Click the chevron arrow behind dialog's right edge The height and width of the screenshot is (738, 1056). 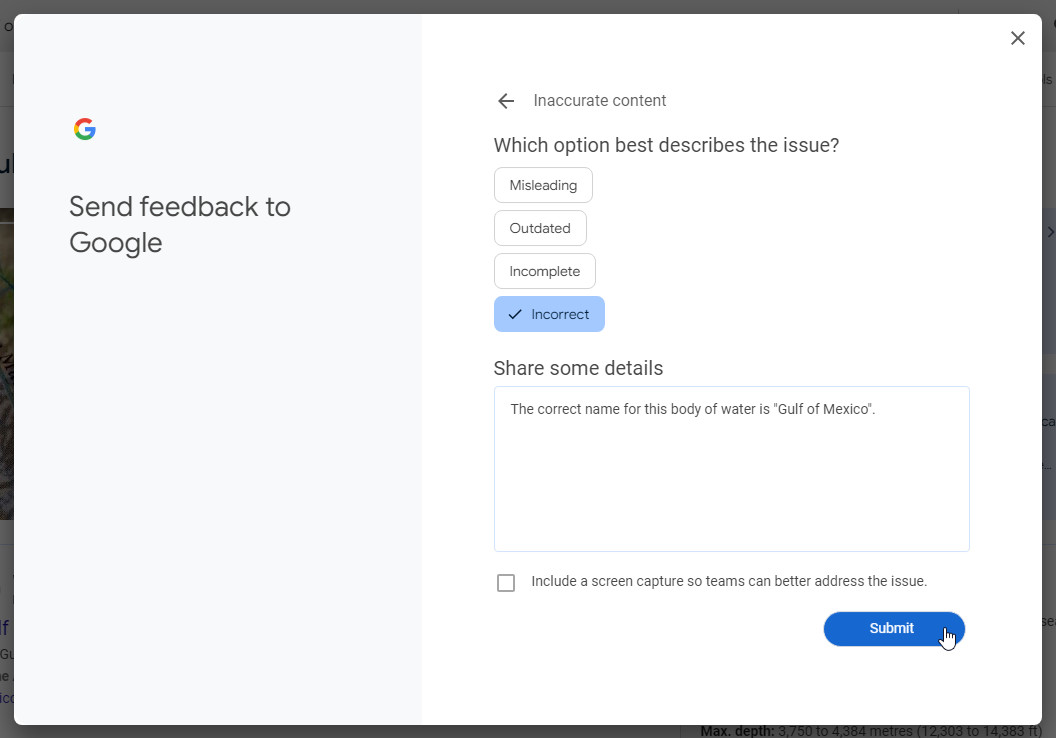[x=1050, y=232]
